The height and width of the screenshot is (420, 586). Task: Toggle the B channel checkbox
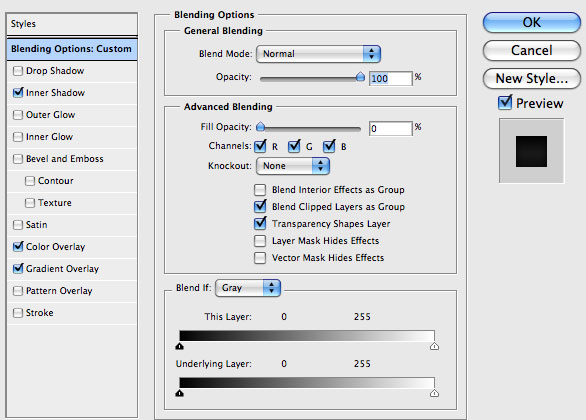click(x=329, y=146)
